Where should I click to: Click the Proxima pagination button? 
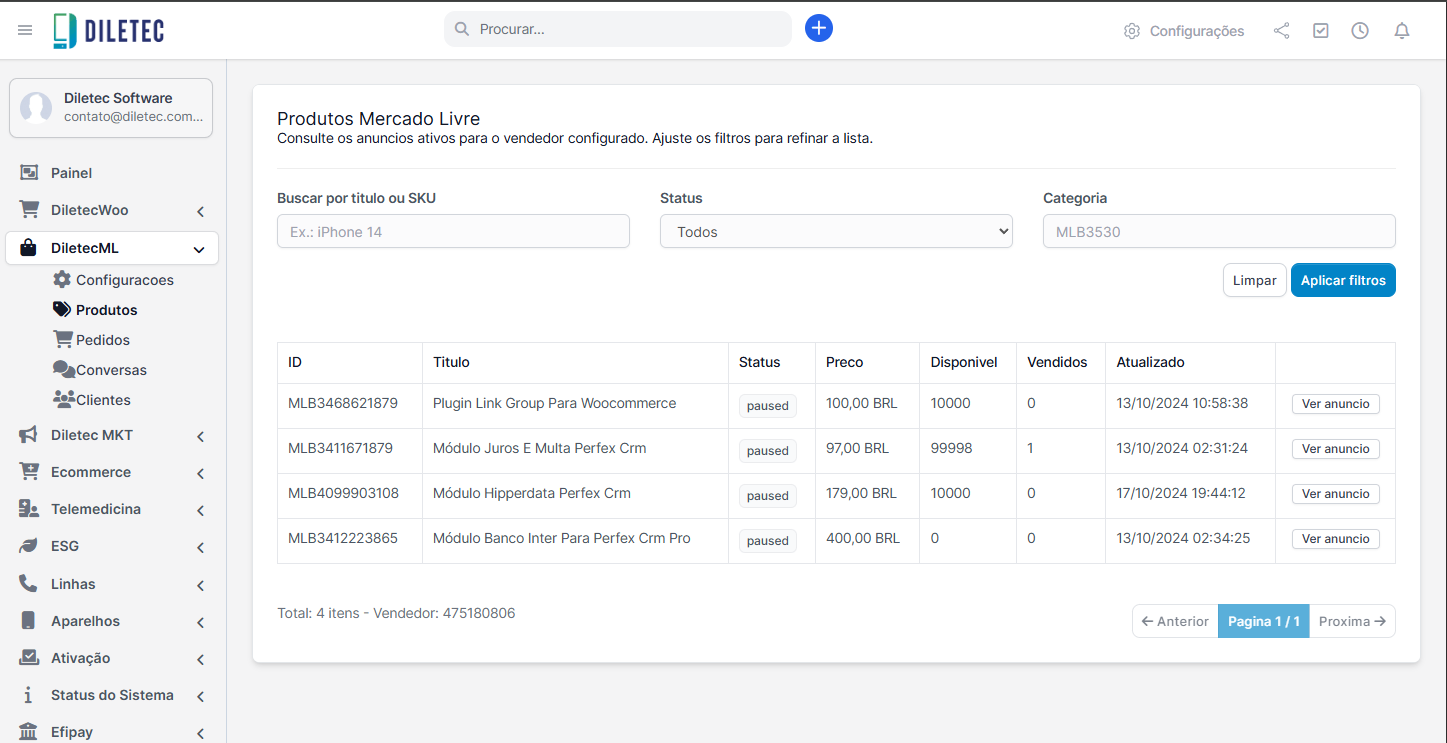coord(1352,621)
